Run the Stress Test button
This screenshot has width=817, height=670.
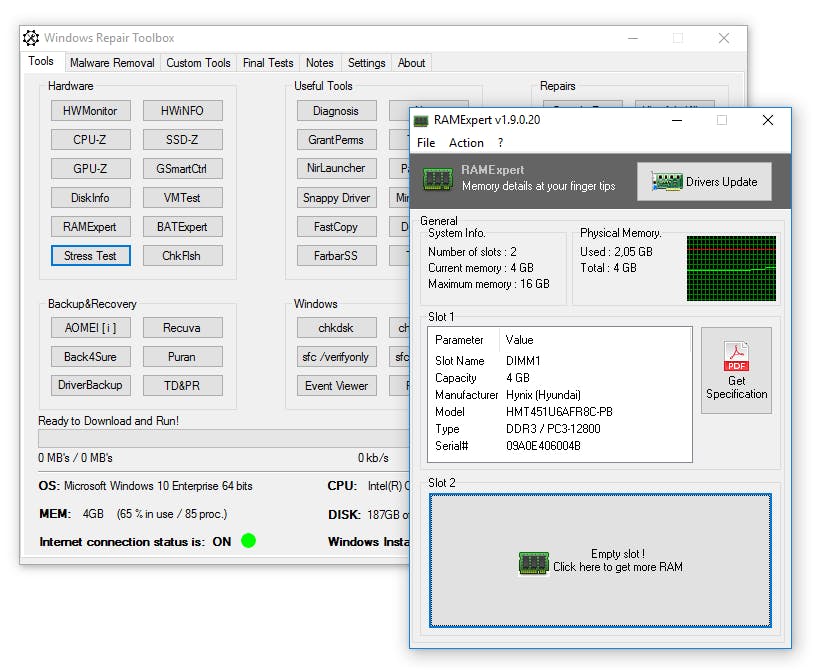[90, 256]
